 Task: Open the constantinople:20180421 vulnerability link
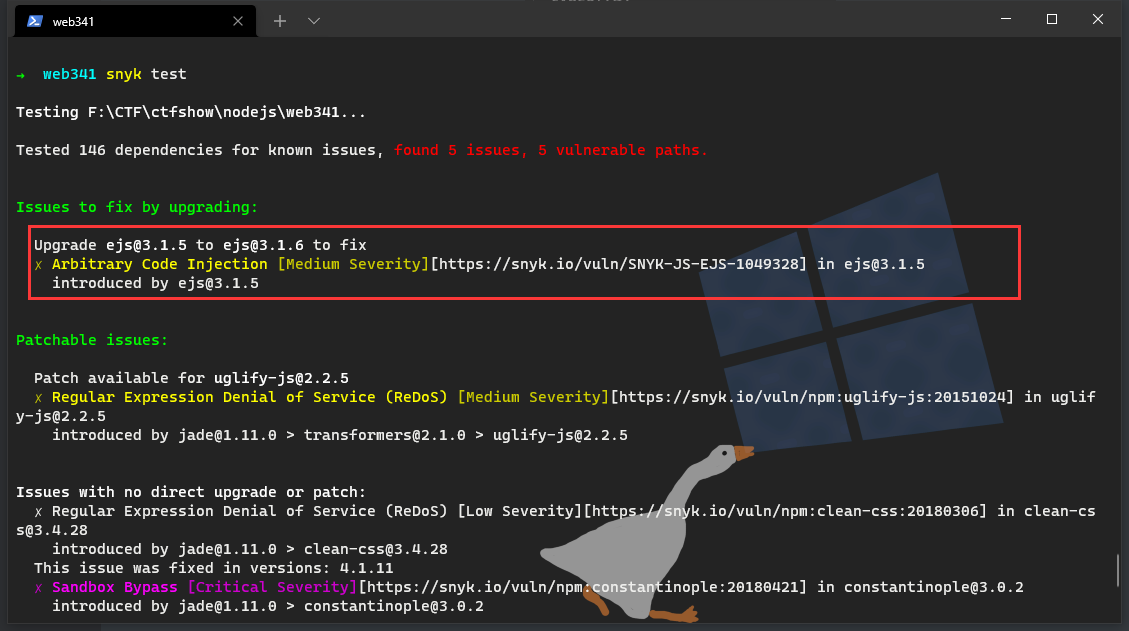(x=583, y=587)
